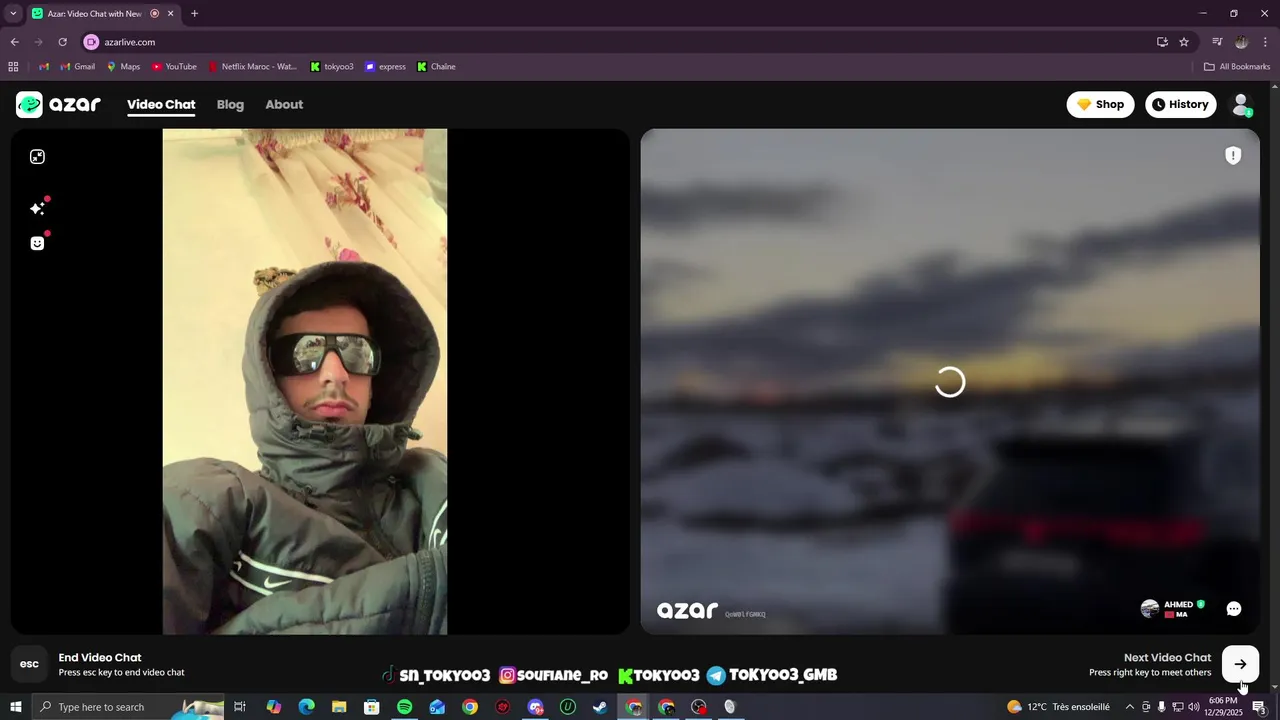Viewport: 1280px width, 720px height.
Task: Click the camera site-info icon in address bar
Action: (91, 42)
